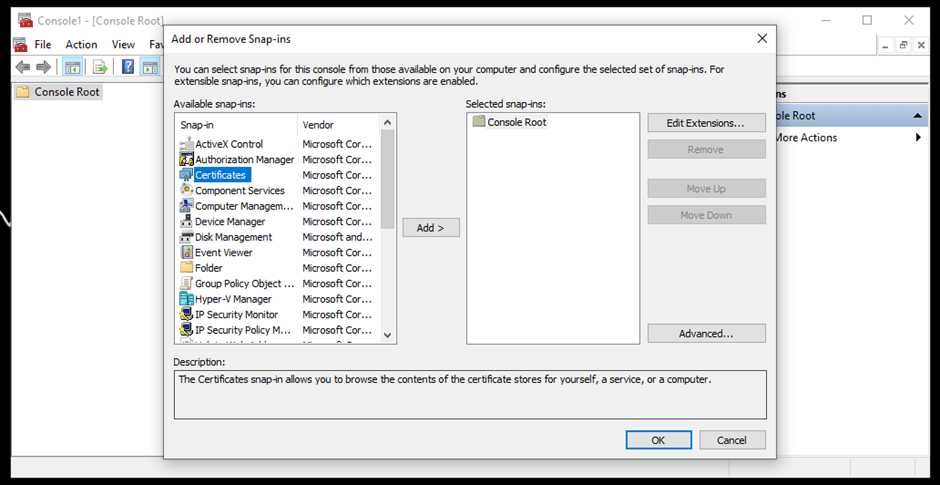The image size is (940, 485).
Task: Click 'Console Root' text in Selected snap-ins
Action: (517, 122)
